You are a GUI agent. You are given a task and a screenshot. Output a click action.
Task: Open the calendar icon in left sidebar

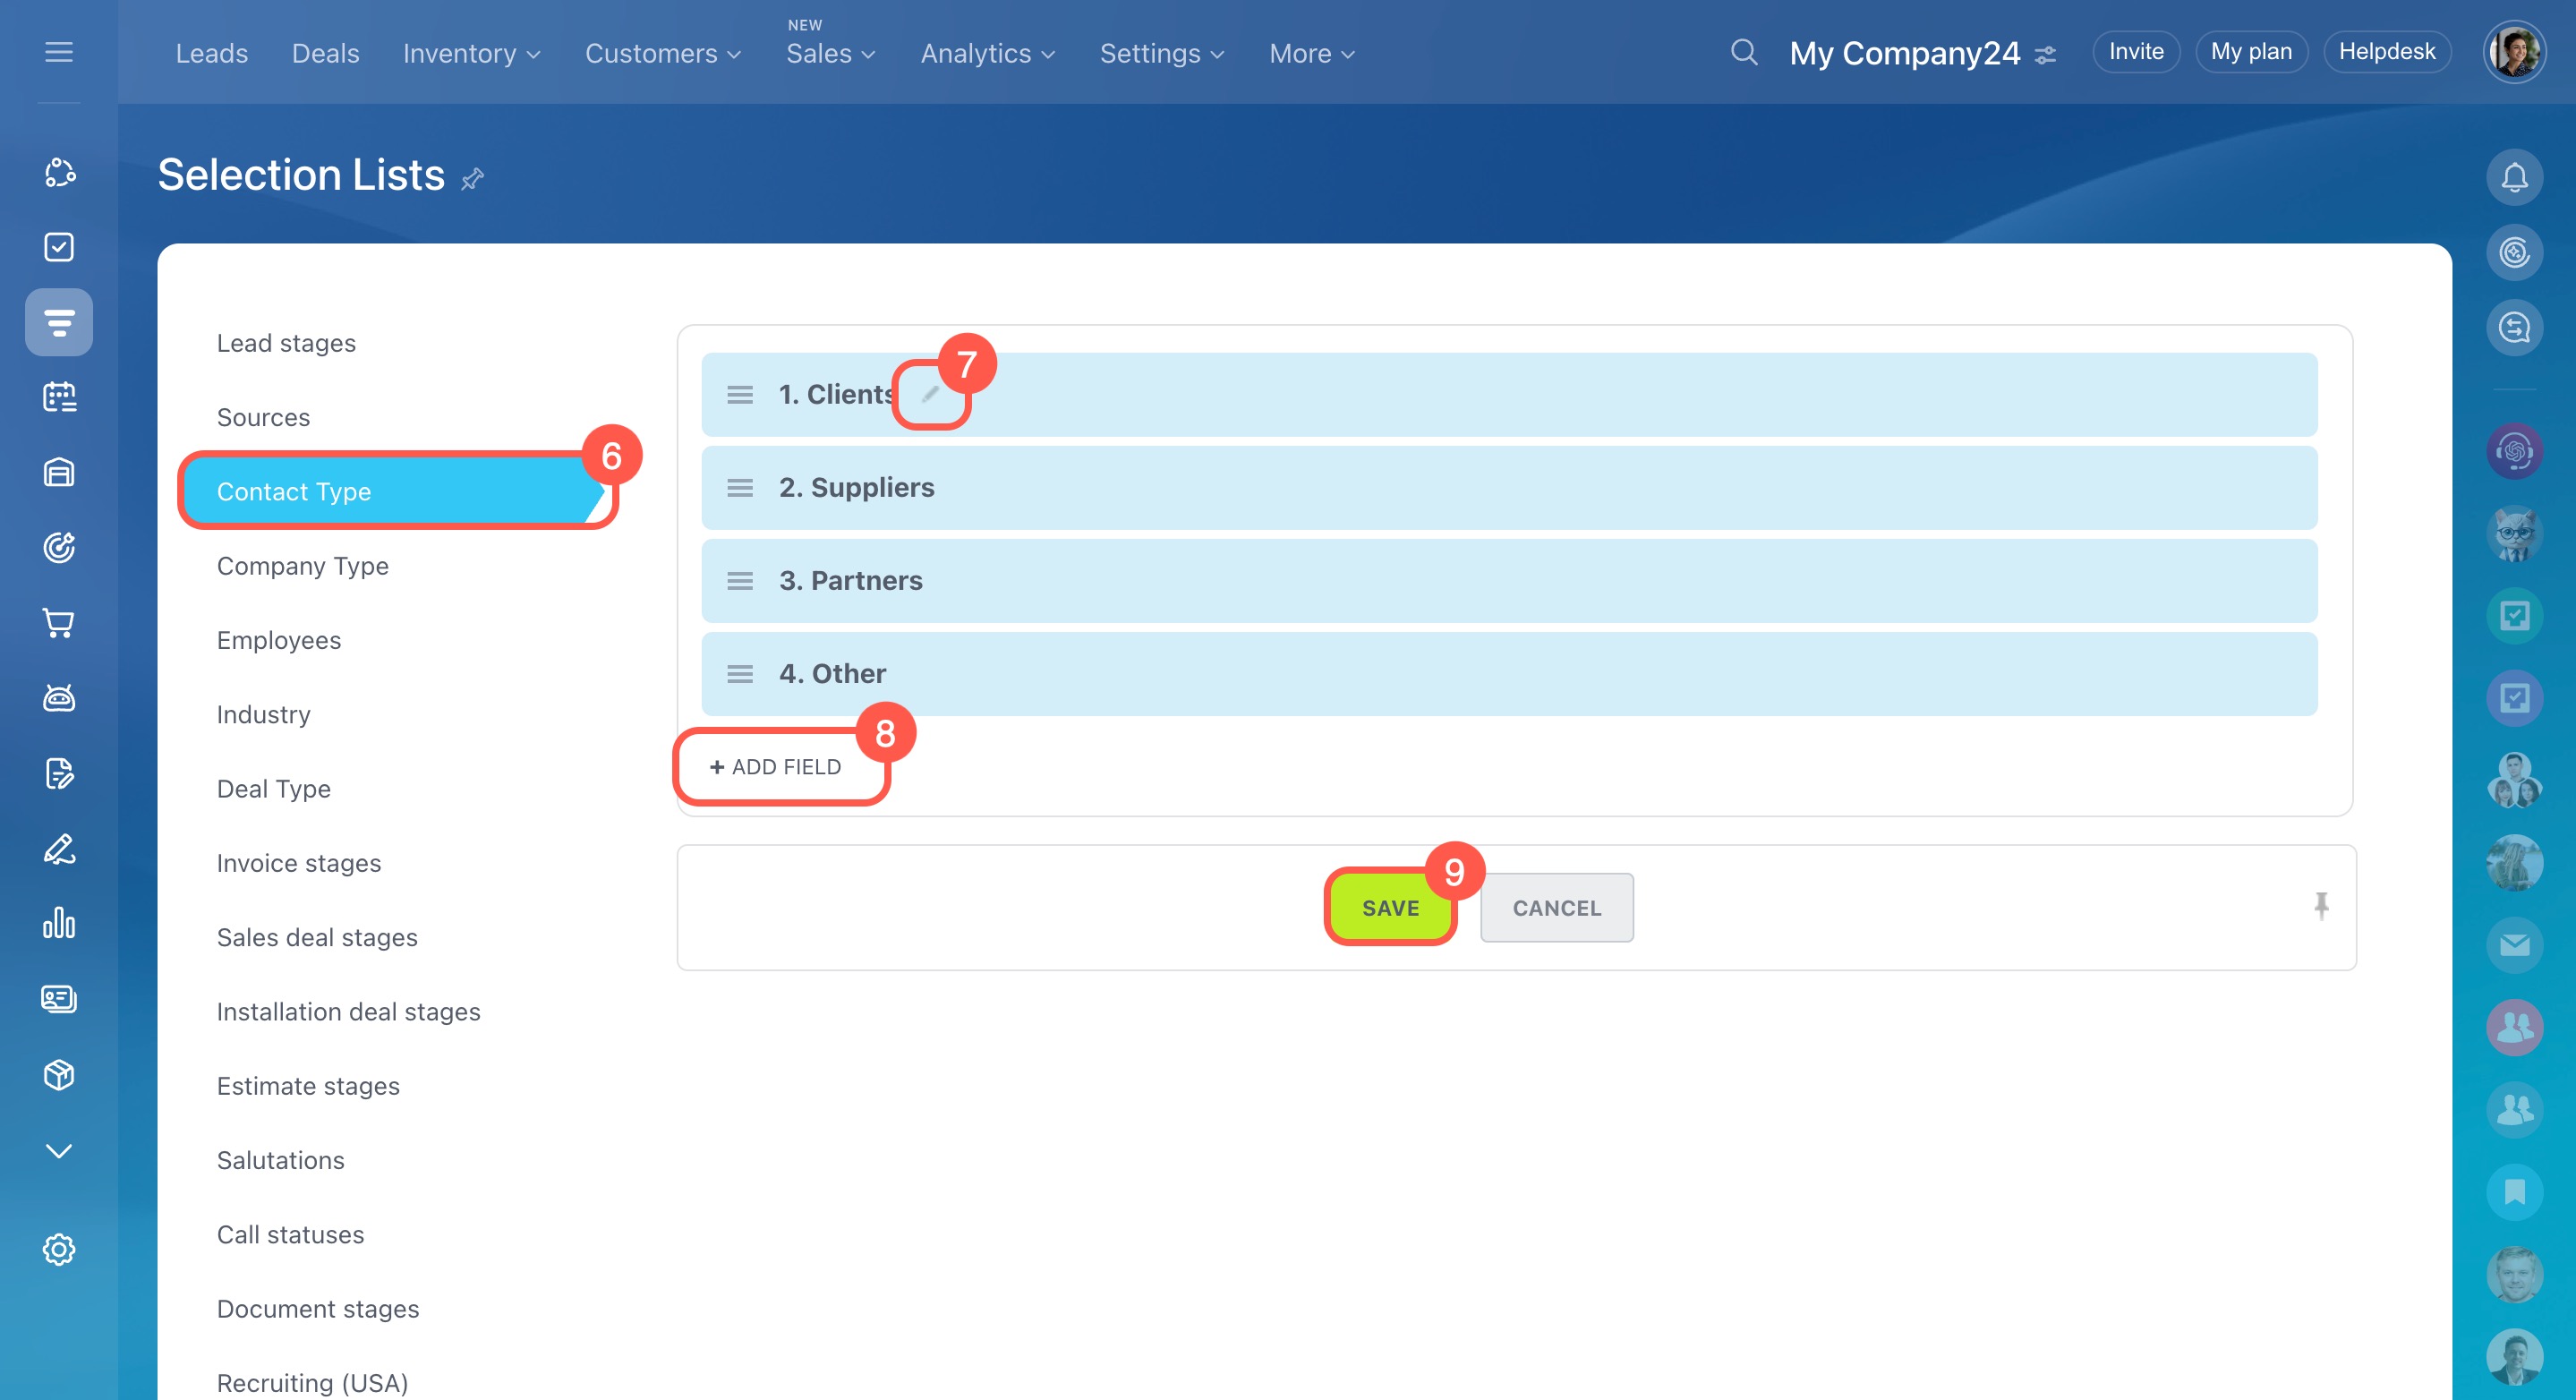[x=59, y=397]
